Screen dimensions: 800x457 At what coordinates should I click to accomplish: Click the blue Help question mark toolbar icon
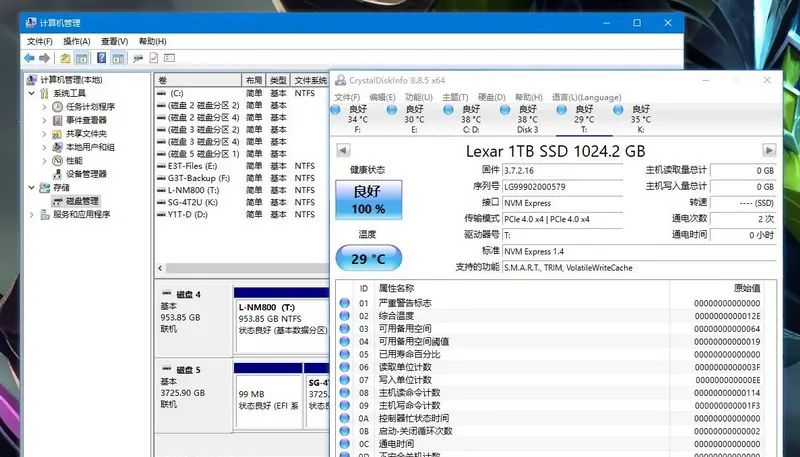(102, 58)
